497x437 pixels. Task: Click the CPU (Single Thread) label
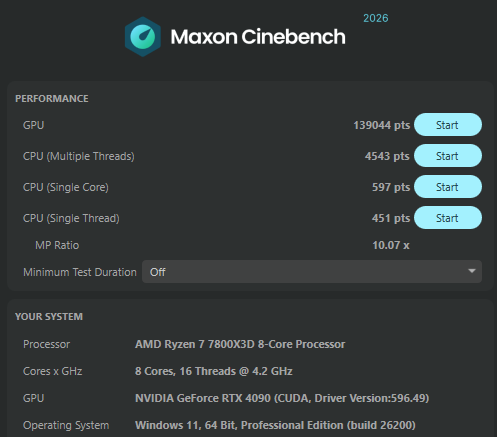point(71,218)
